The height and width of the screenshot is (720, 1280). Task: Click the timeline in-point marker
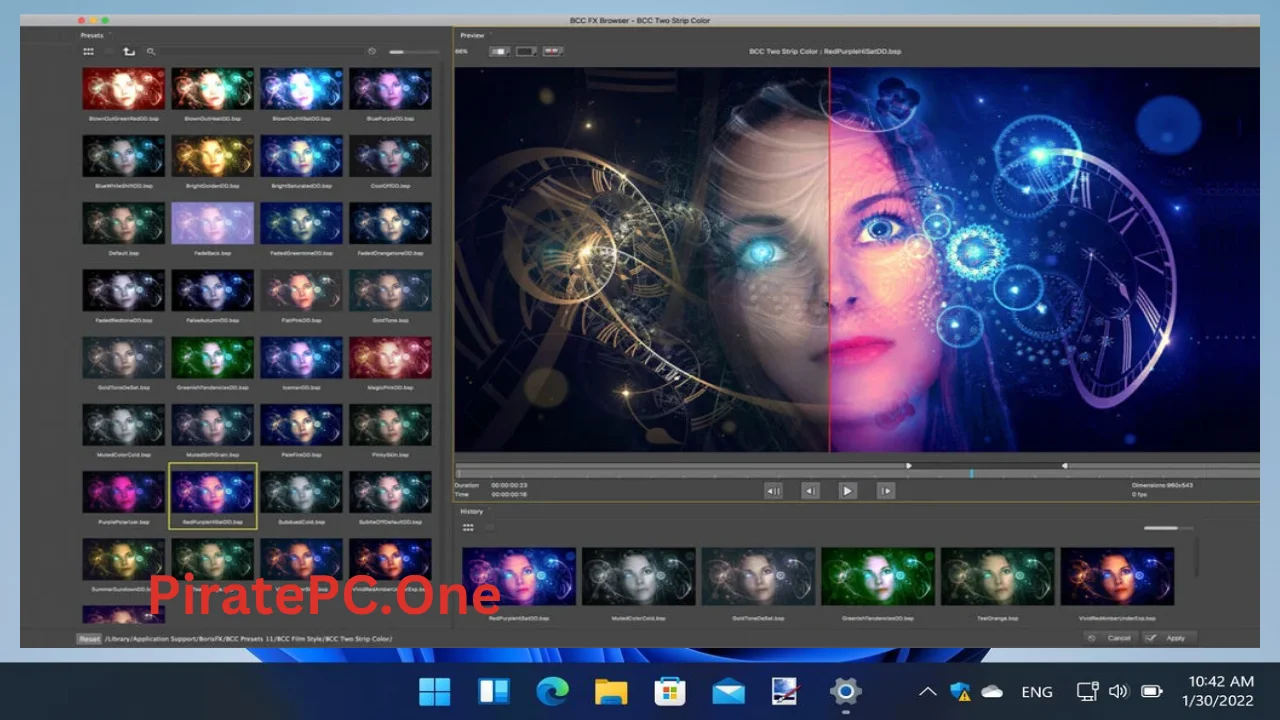coord(909,465)
